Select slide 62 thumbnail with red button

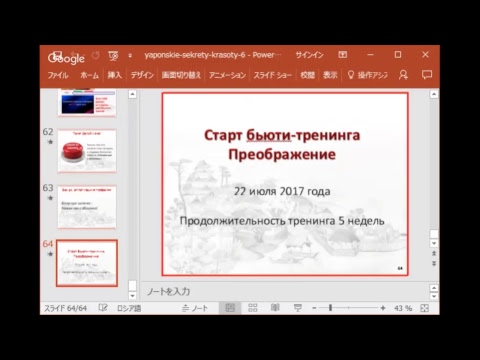pos(87,151)
